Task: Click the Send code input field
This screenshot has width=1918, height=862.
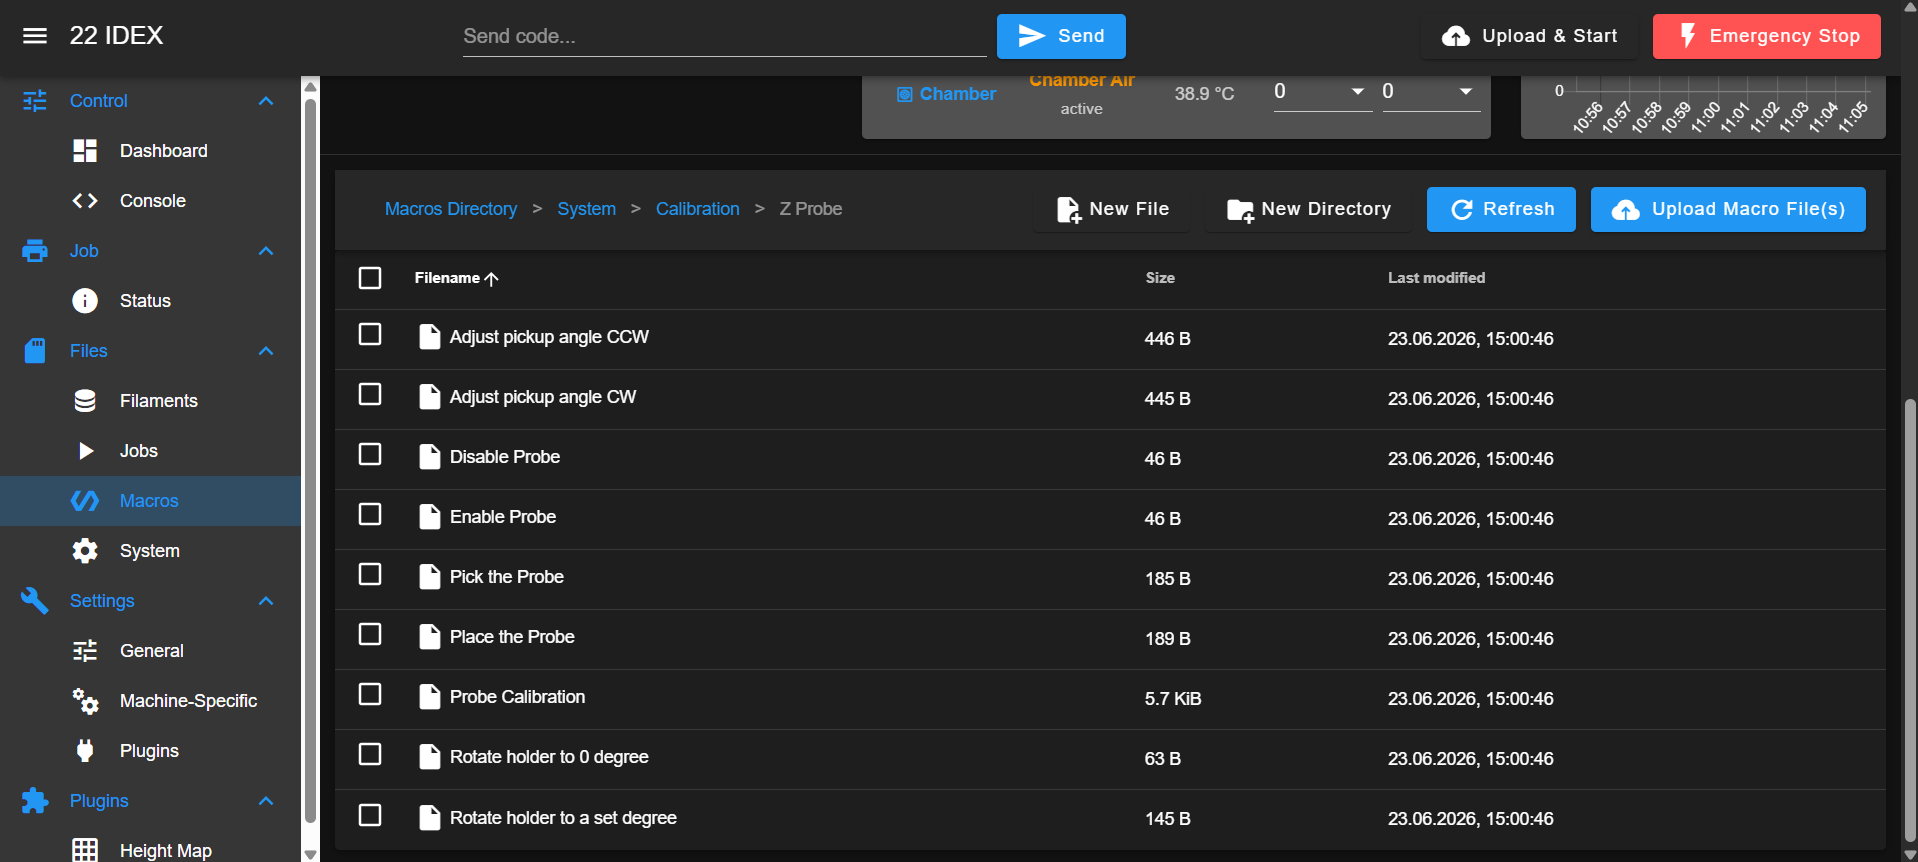Action: click(724, 36)
